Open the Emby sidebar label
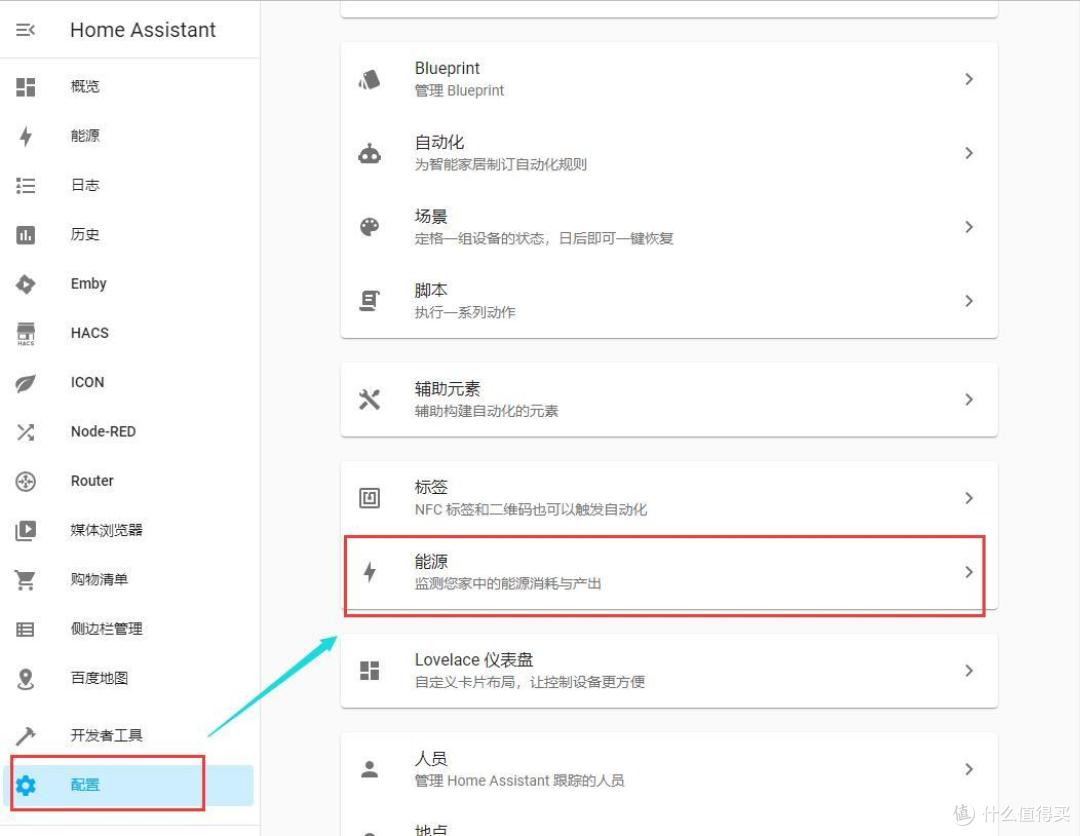 (88, 284)
